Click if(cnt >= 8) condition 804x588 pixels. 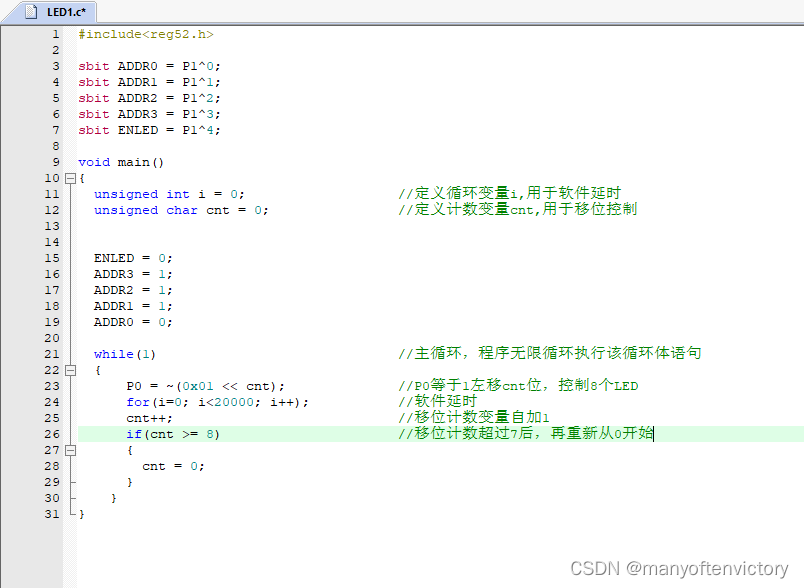173,434
